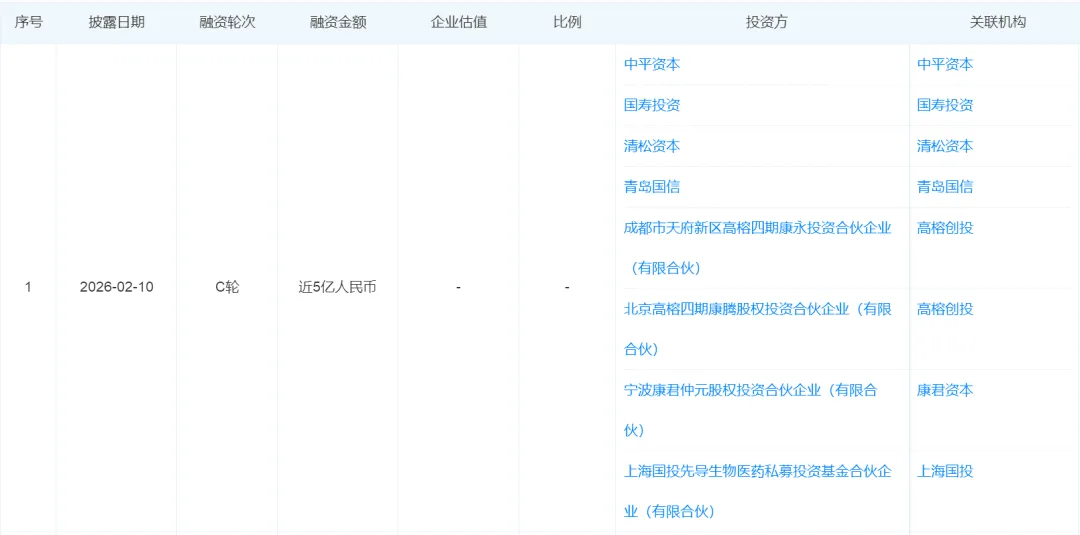Open 中平资本 investor link

[x=652, y=64]
